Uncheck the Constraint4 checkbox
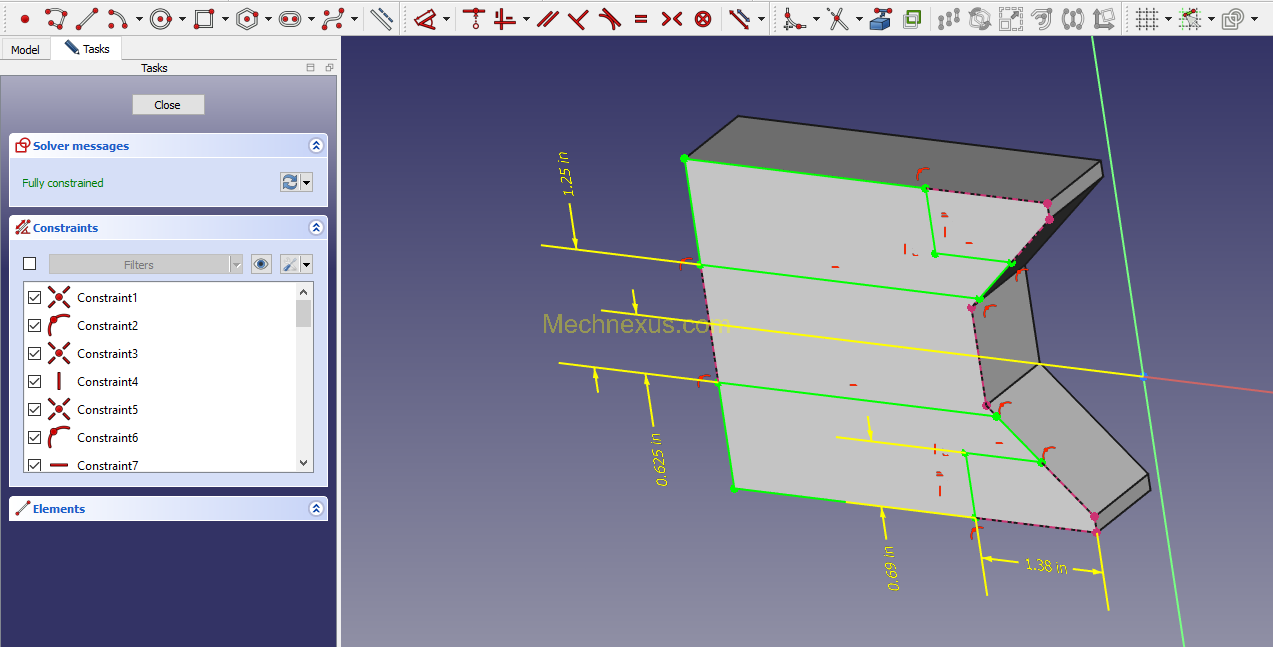This screenshot has height=647, width=1273. pyautogui.click(x=35, y=381)
